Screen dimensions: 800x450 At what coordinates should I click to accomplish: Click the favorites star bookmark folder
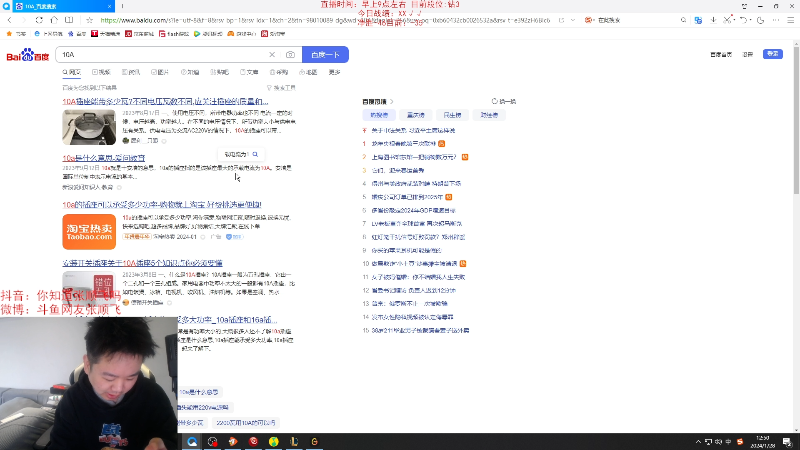click(x=16, y=34)
